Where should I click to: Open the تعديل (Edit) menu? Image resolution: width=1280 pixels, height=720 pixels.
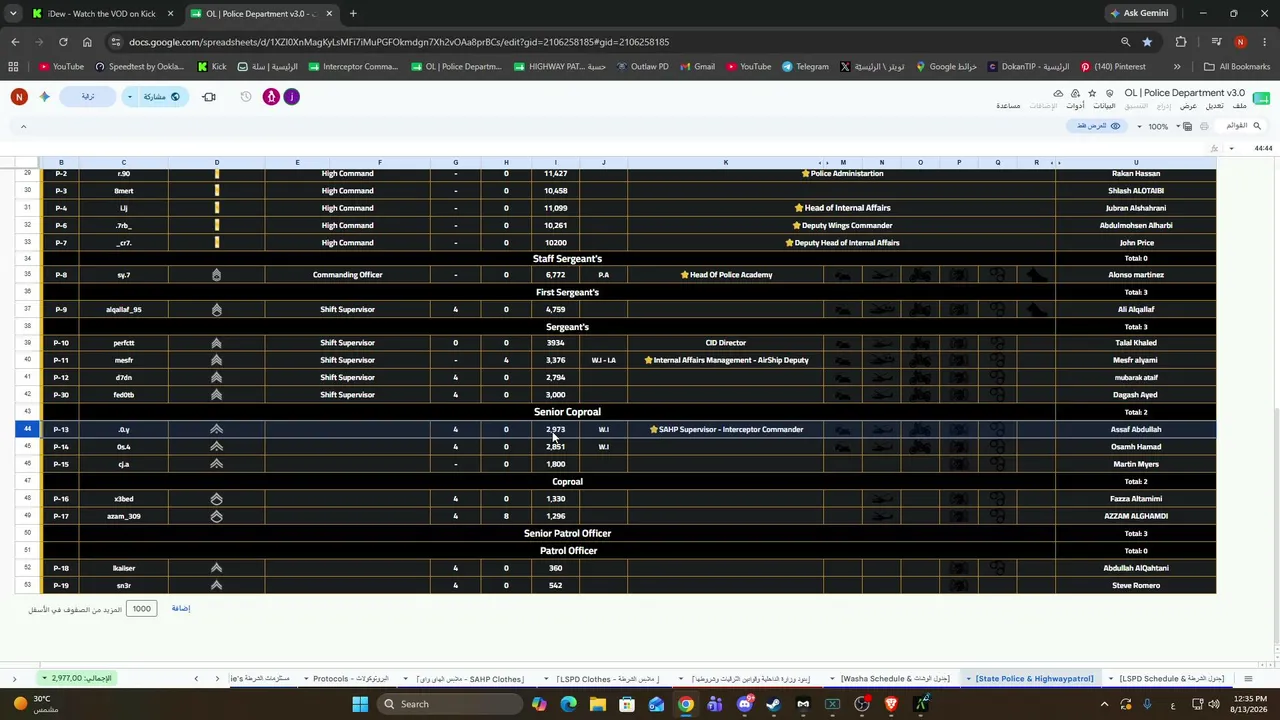coord(1214,106)
